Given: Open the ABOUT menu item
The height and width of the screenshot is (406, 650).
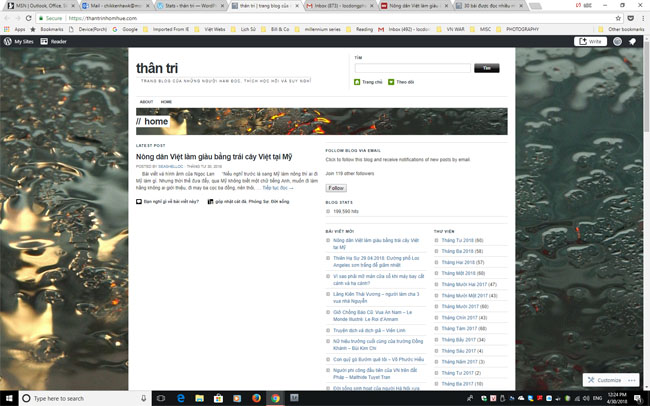Looking at the screenshot, I should [146, 102].
